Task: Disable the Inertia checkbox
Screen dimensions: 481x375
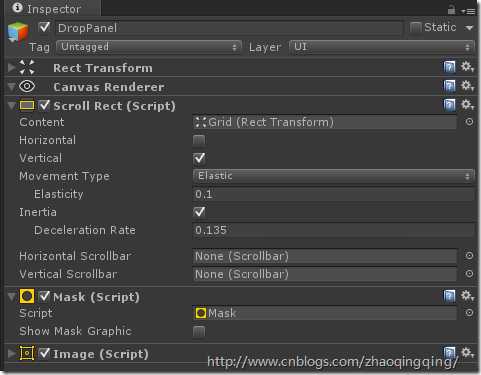Action: (199, 212)
